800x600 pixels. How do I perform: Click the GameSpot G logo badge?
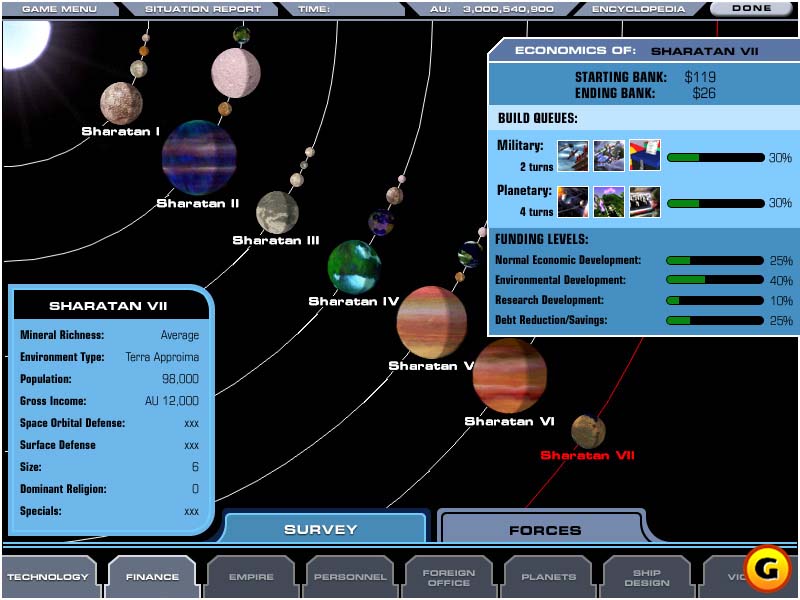(x=766, y=566)
